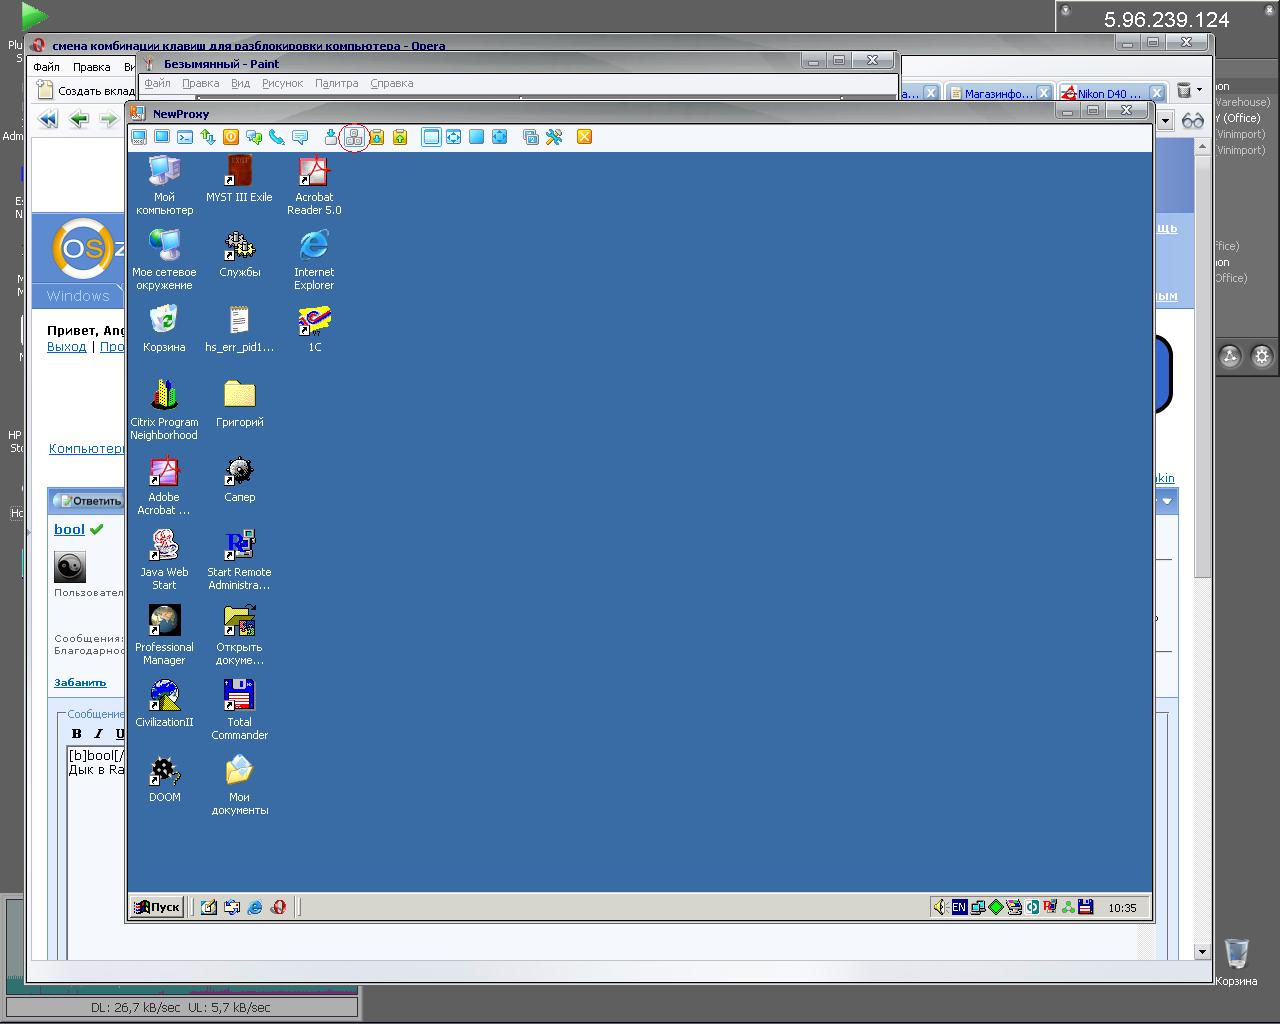The image size is (1280, 1024).
Task: Select the Java Web Start icon
Action: pos(164,560)
